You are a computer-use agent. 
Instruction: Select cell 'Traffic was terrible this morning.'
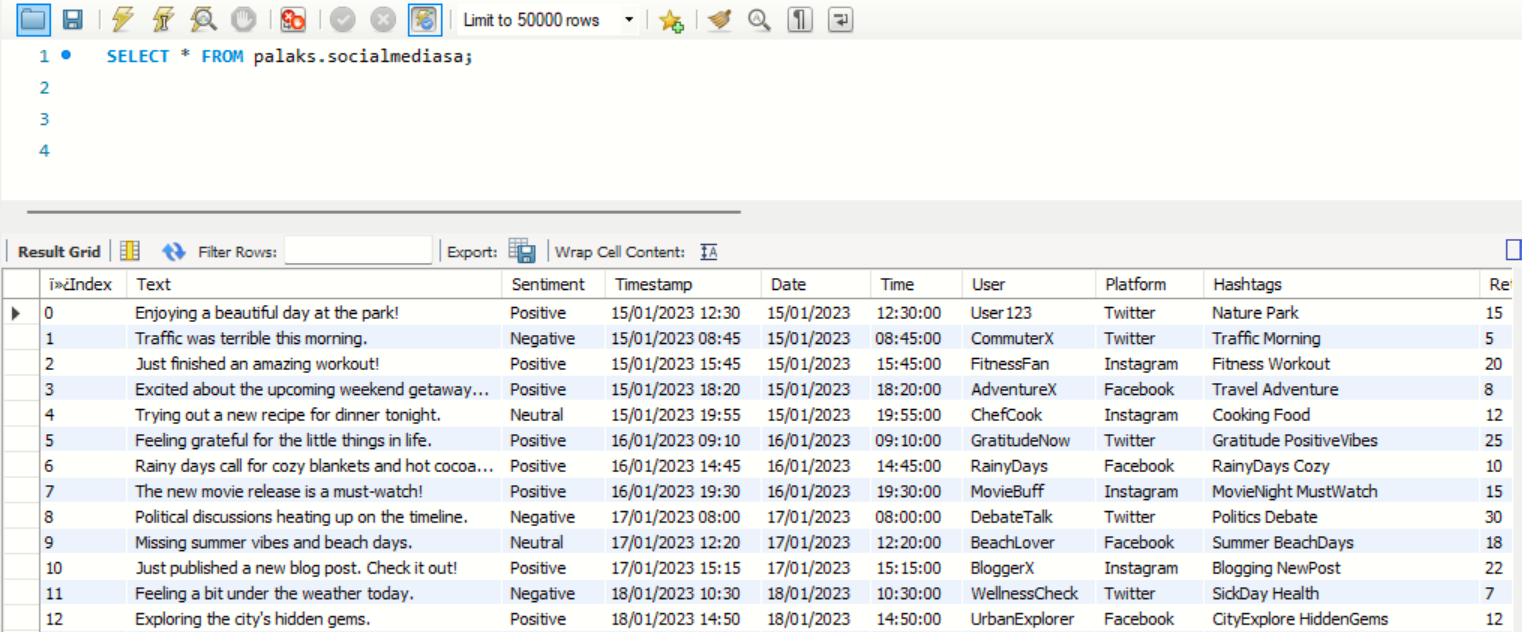[x=314, y=339]
